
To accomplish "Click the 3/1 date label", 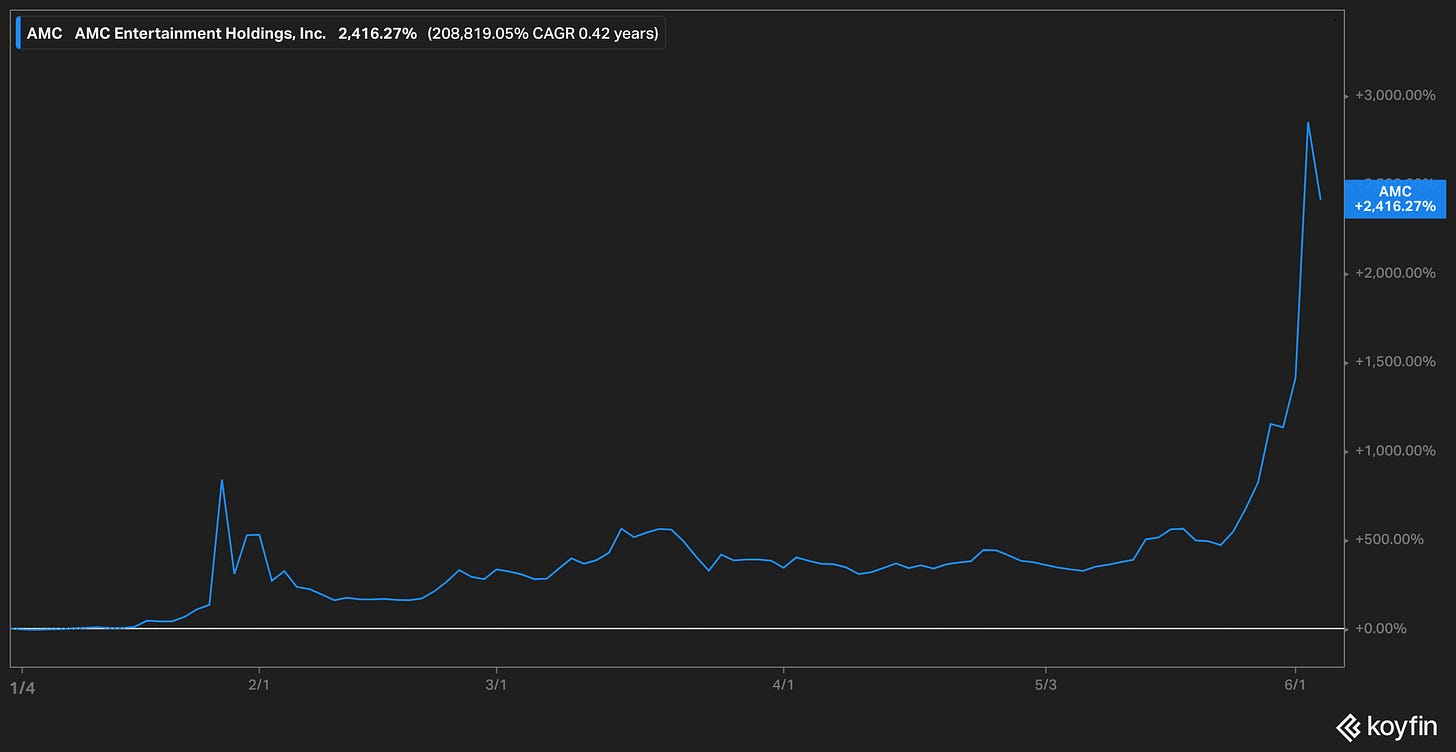I will 496,686.
